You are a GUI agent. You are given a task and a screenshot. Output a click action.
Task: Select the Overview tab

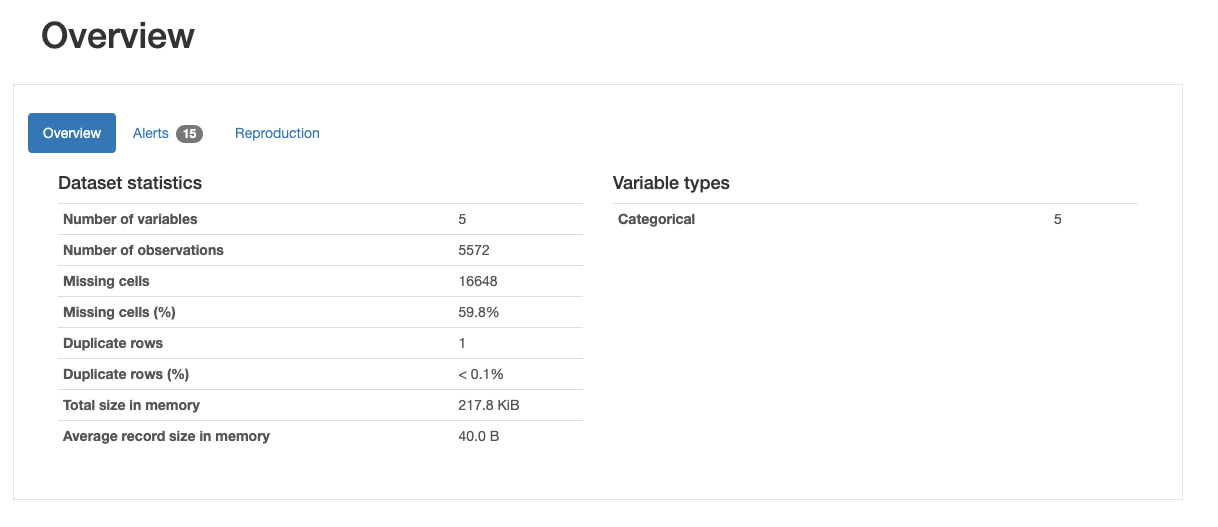72,133
